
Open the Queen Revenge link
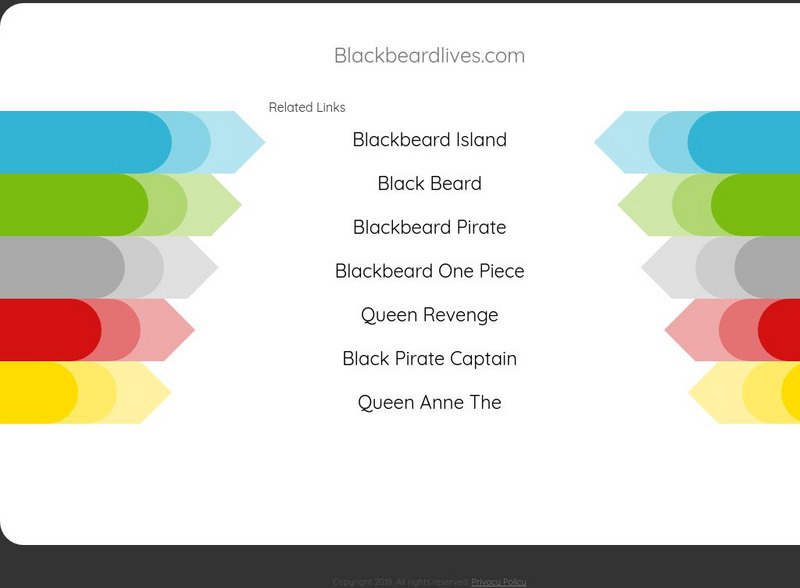pos(429,315)
